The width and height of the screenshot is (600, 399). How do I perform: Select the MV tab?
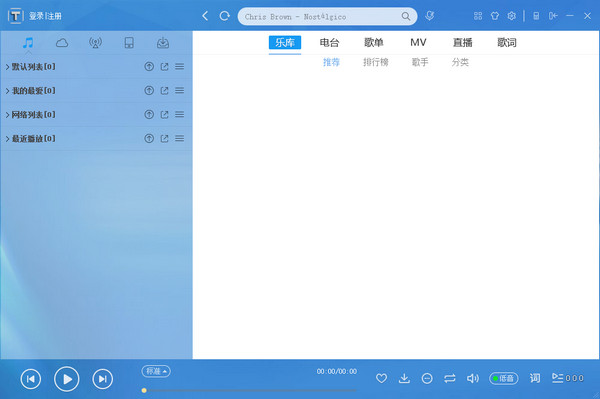click(418, 42)
